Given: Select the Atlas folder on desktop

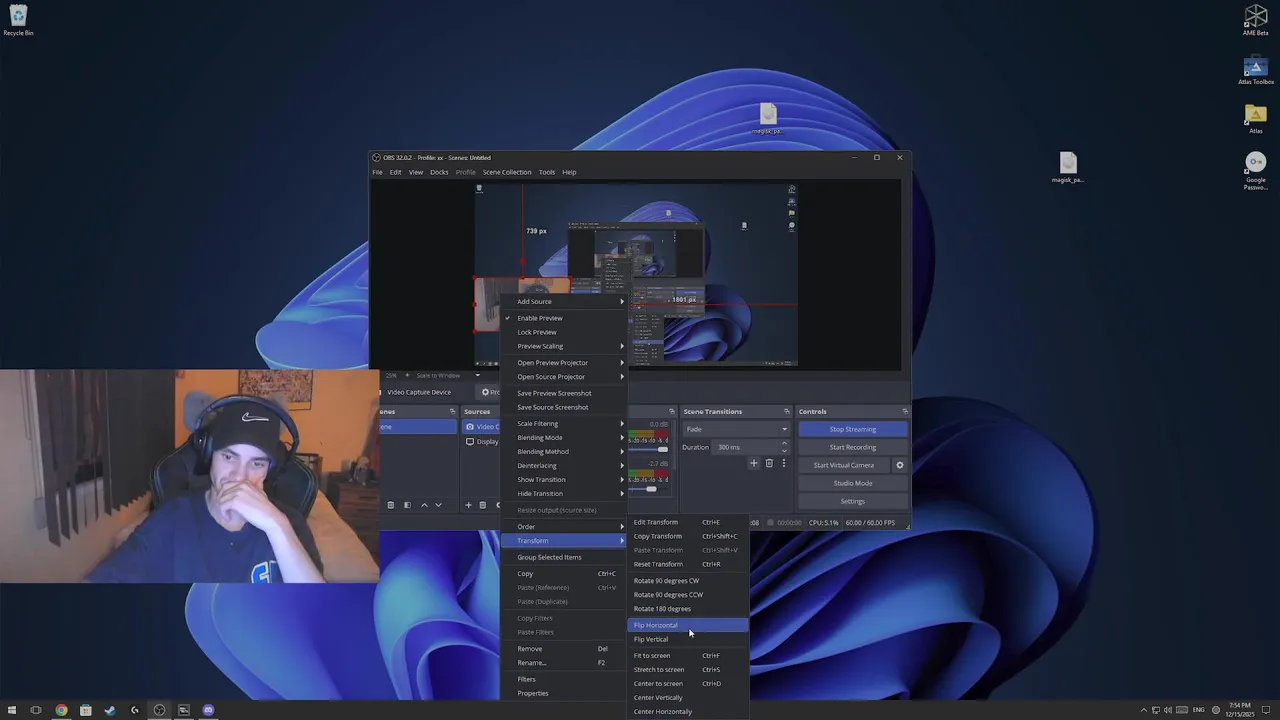Looking at the screenshot, I should [x=1255, y=118].
